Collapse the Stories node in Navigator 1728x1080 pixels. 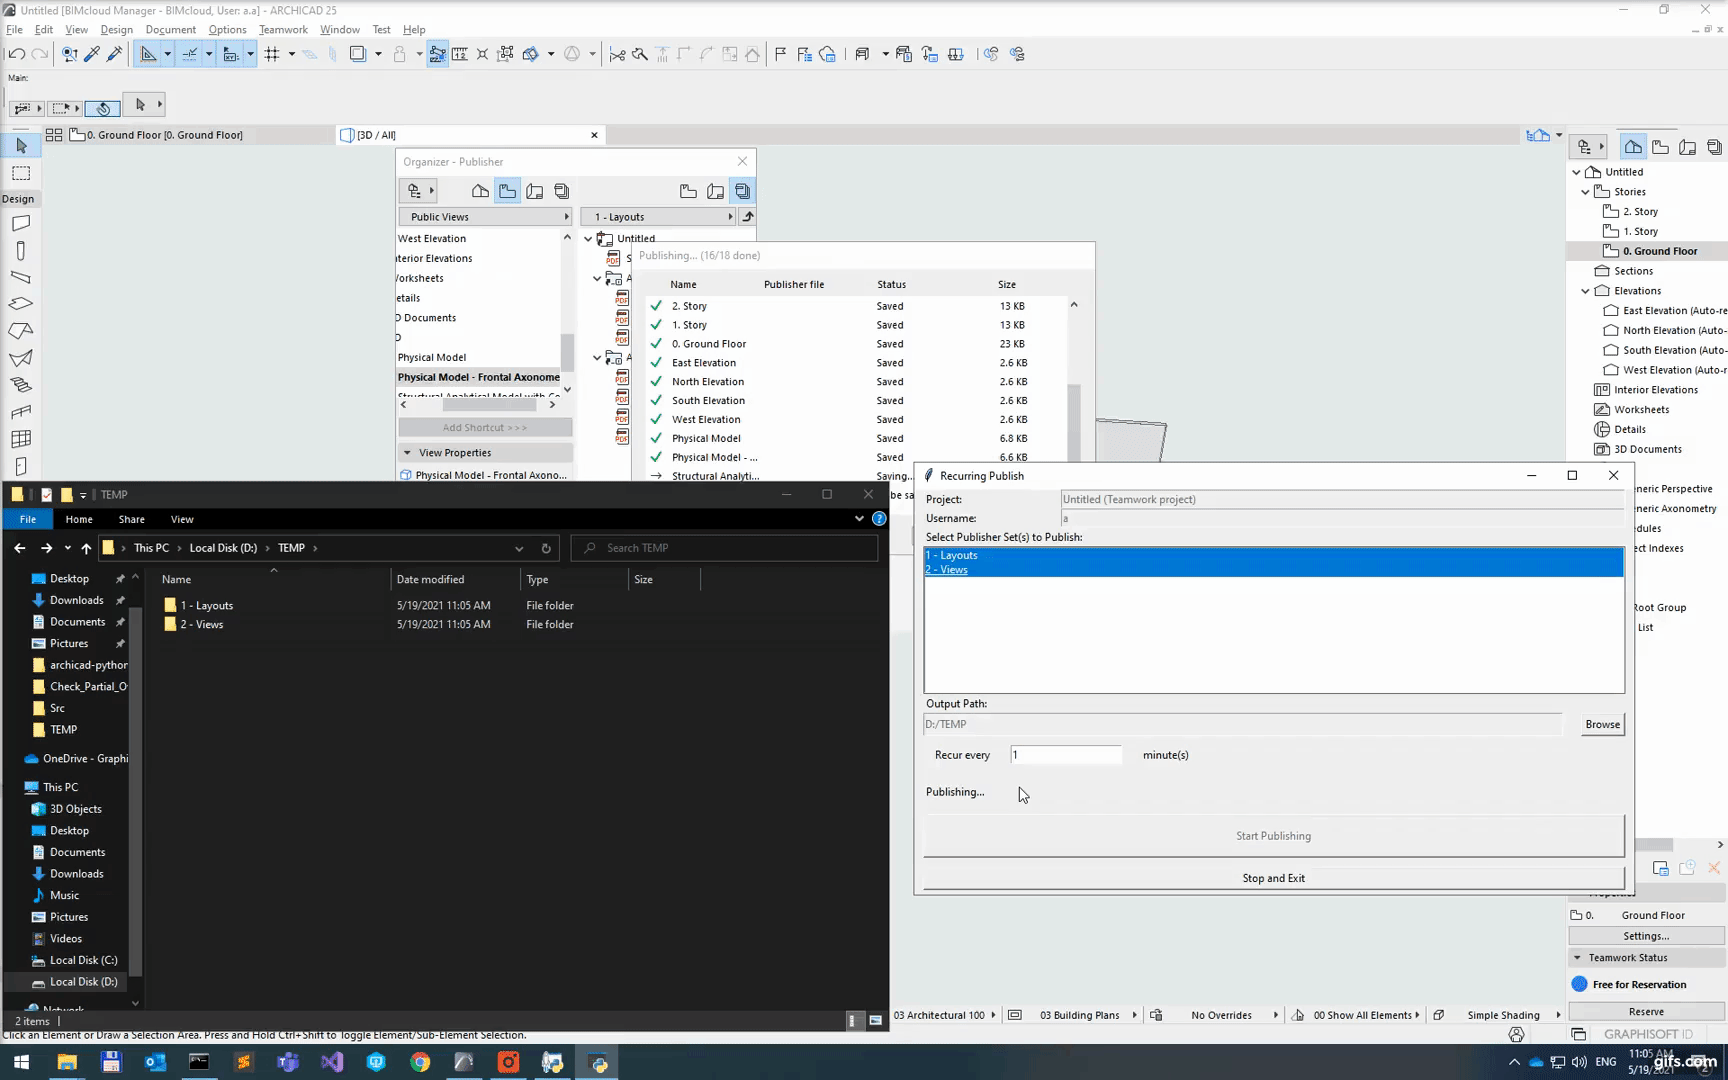click(1586, 192)
